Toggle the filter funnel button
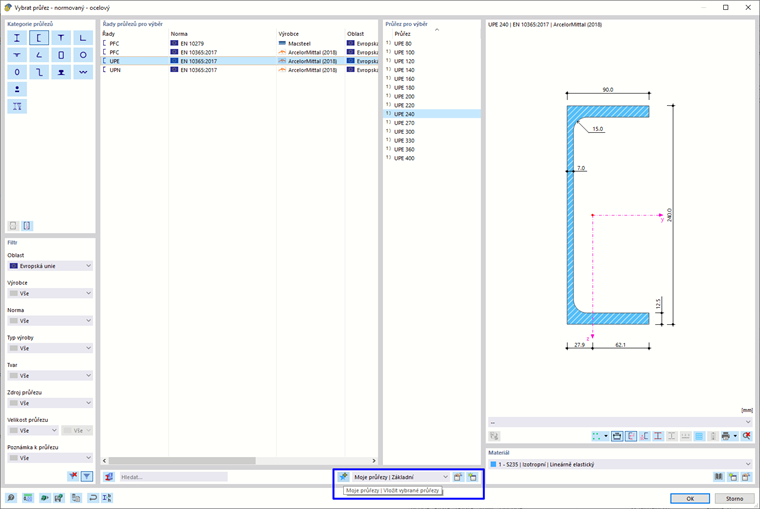This screenshot has height=509, width=760. coord(87,477)
